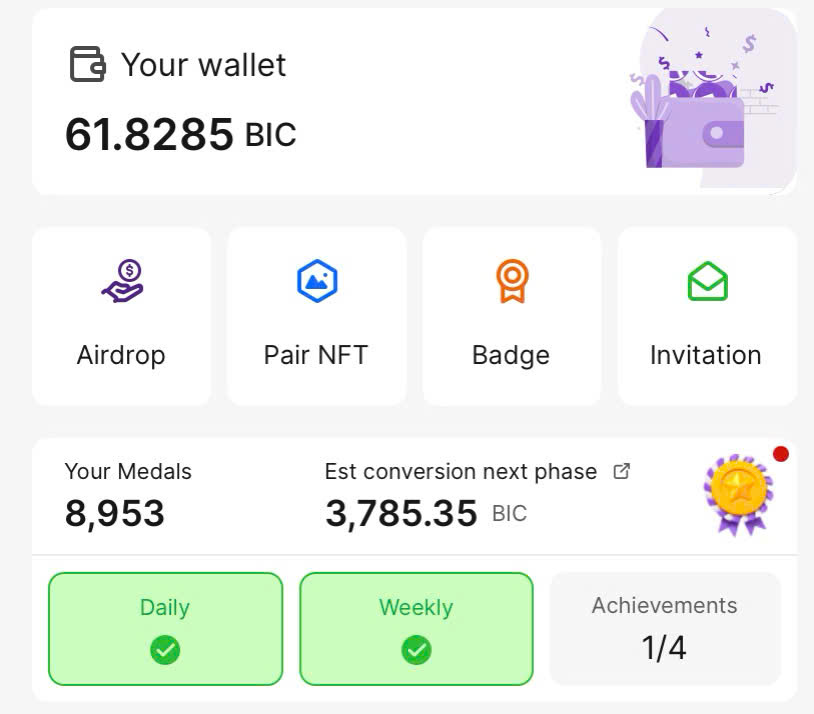Open the Airdrop hand-coin icon
Image resolution: width=814 pixels, height=714 pixels.
[x=123, y=281]
